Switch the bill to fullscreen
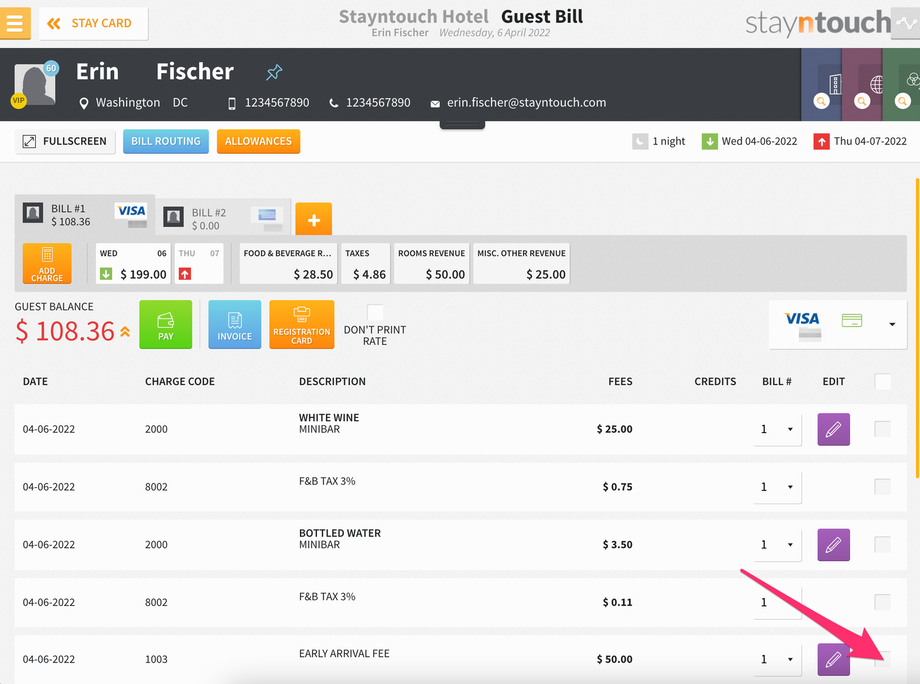The width and height of the screenshot is (920, 684). click(65, 141)
